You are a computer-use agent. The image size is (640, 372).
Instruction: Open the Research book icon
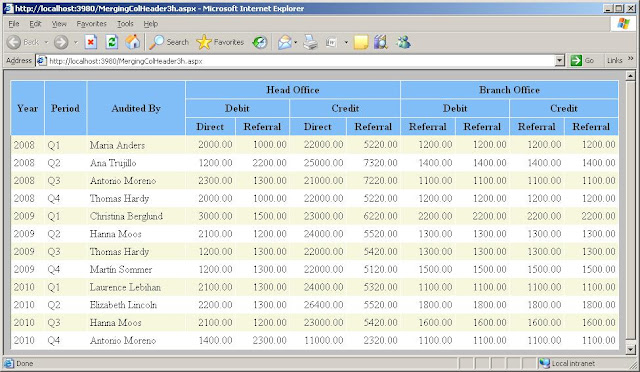coord(381,42)
